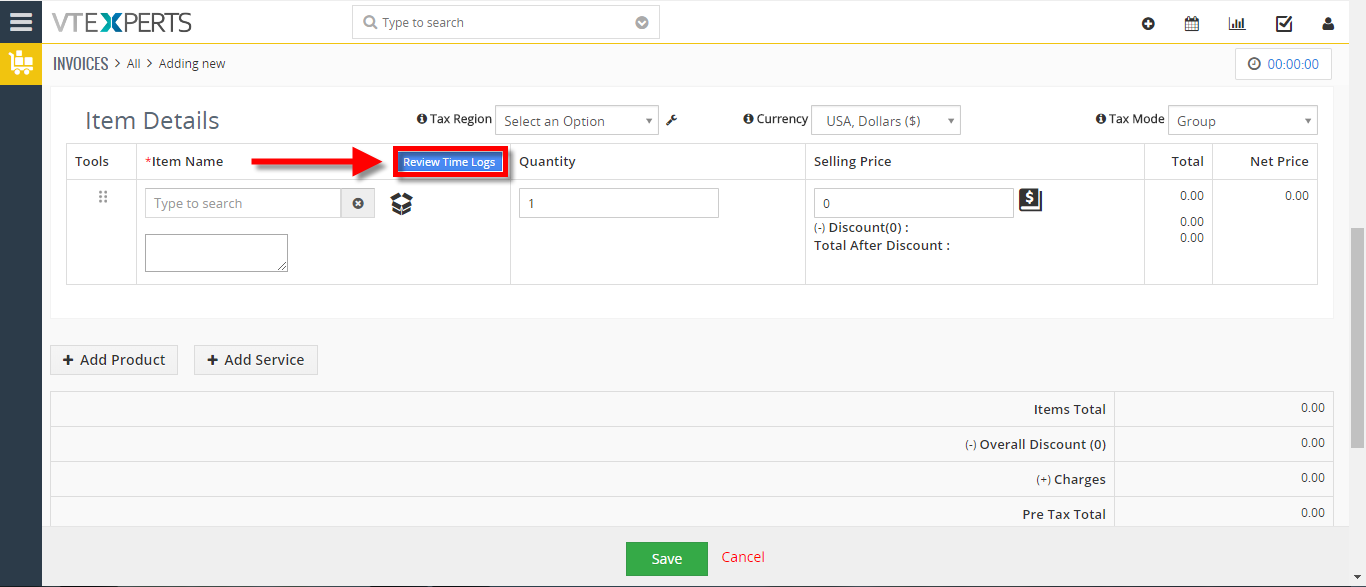1366x587 pixels.
Task: Open the calendar icon in header
Action: [1192, 24]
